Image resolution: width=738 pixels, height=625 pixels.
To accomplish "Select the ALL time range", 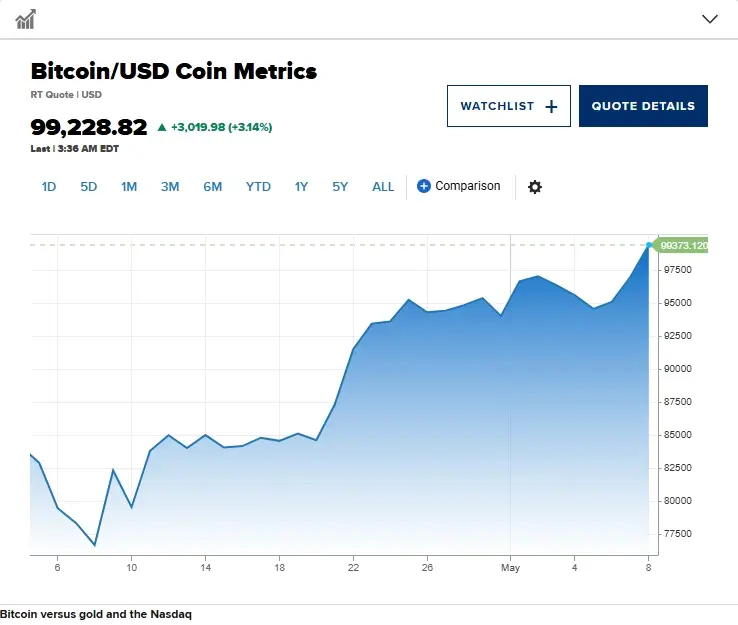I will [x=383, y=186].
